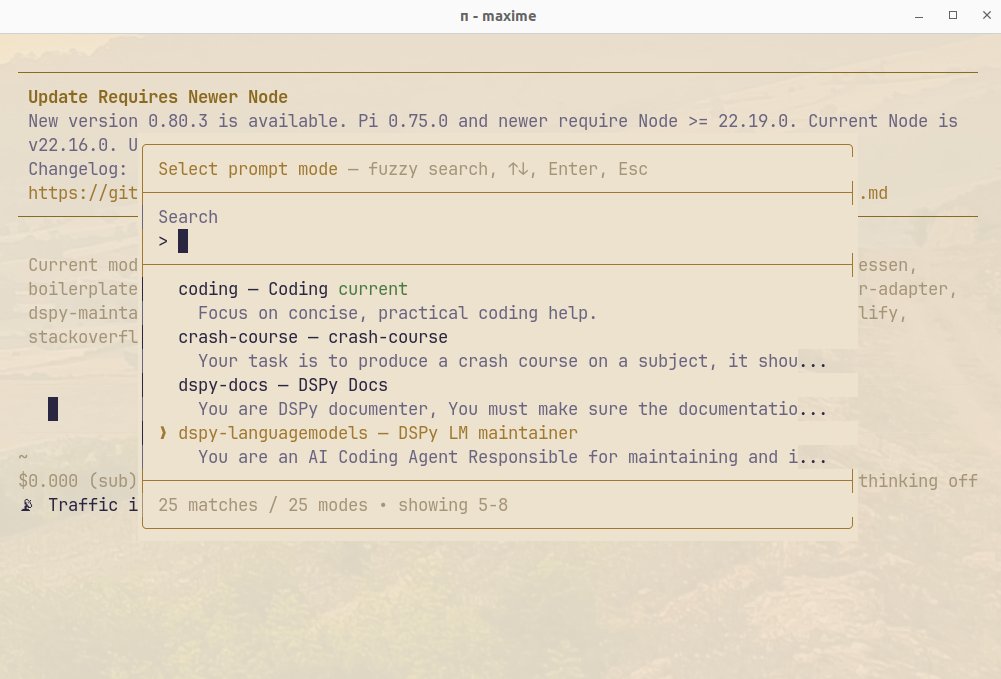Screen dimensions: 1001x679
Task: Select the crash-course prompt mode
Action: (x=313, y=337)
